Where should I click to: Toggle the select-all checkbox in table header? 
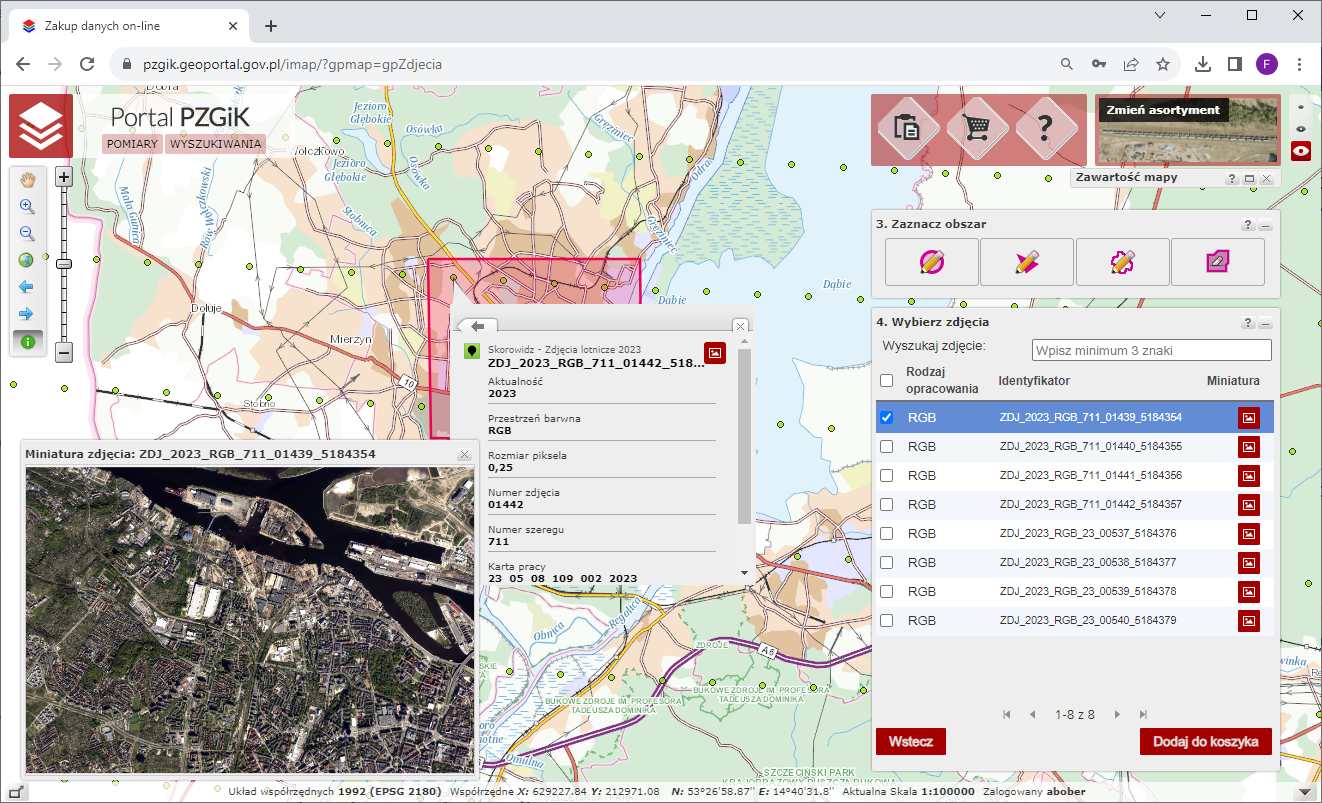[x=886, y=381]
